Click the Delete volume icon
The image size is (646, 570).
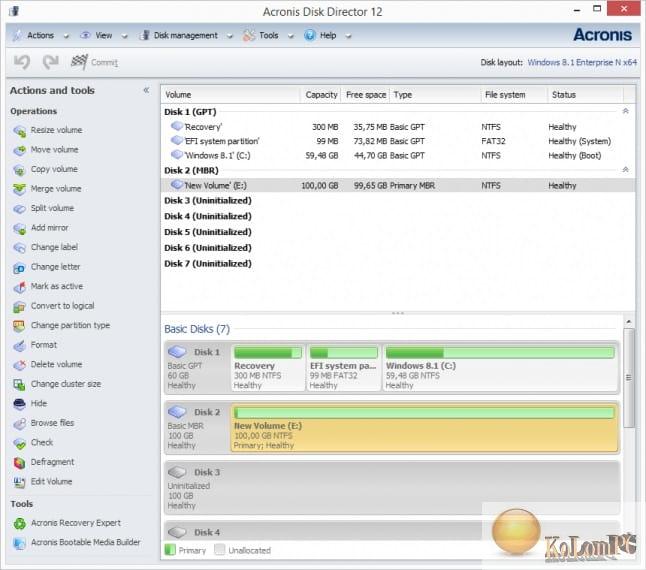[x=19, y=365]
